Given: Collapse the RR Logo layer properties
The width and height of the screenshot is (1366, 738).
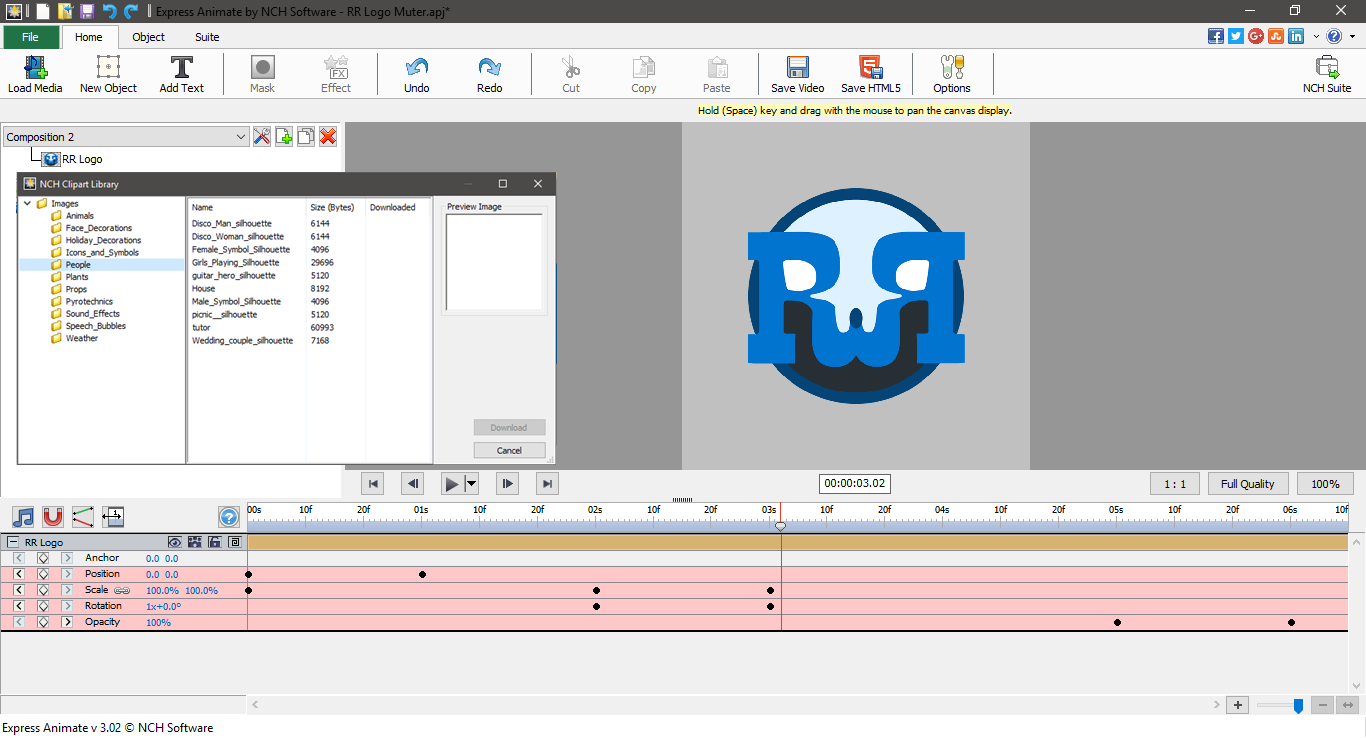Looking at the screenshot, I should coord(12,542).
